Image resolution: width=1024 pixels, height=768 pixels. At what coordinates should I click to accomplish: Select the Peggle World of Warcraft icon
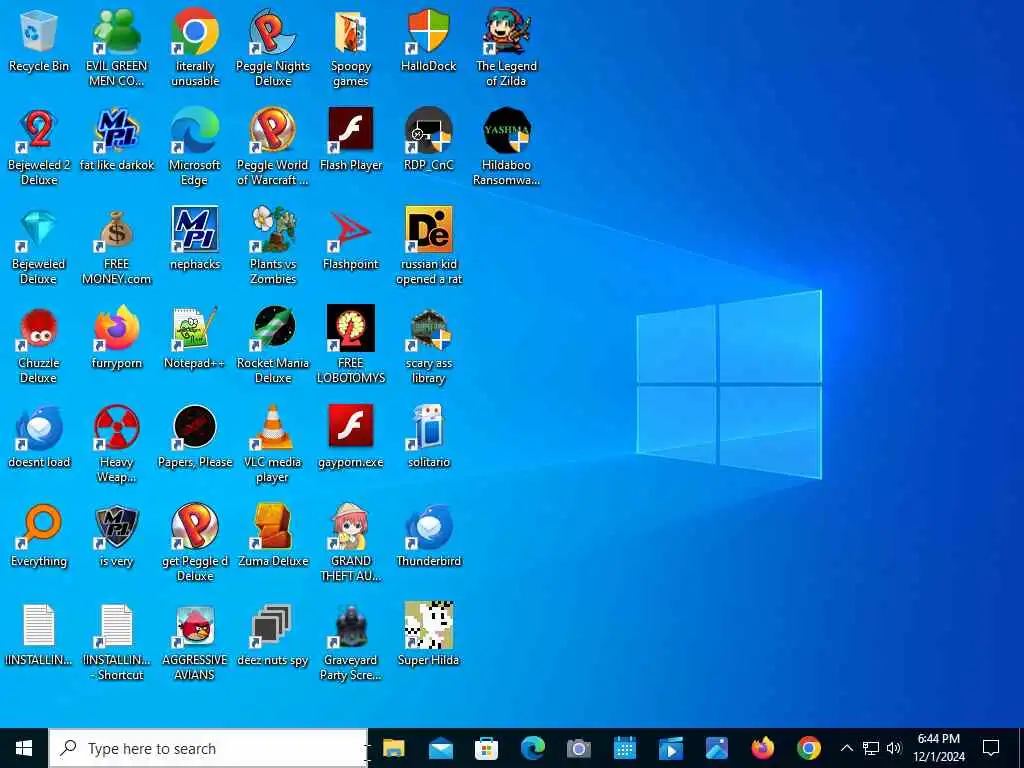[272, 130]
